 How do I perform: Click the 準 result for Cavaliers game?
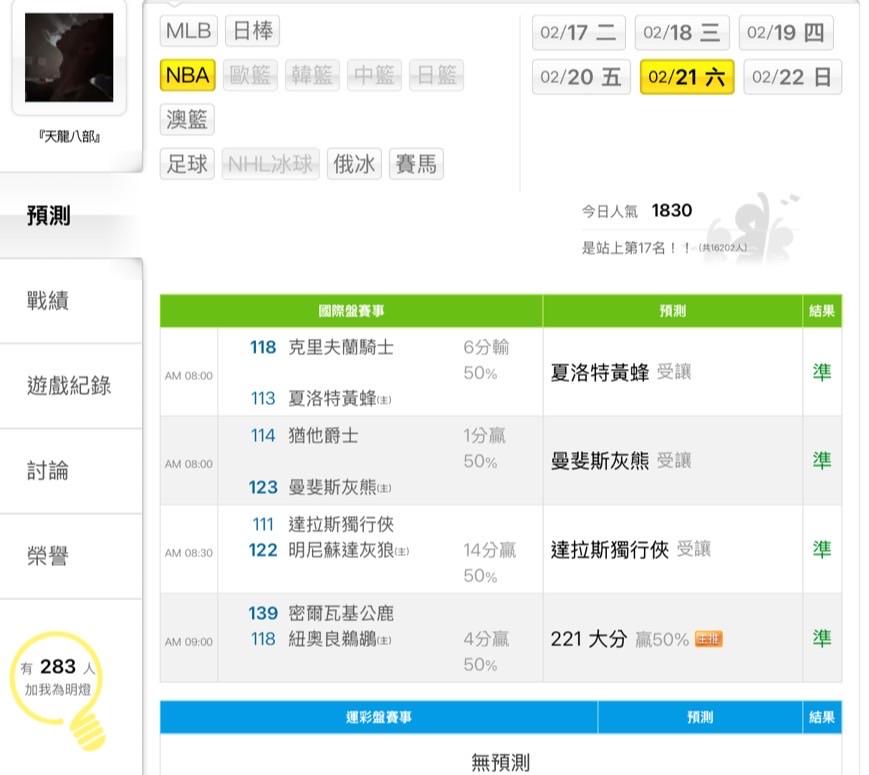click(x=822, y=372)
